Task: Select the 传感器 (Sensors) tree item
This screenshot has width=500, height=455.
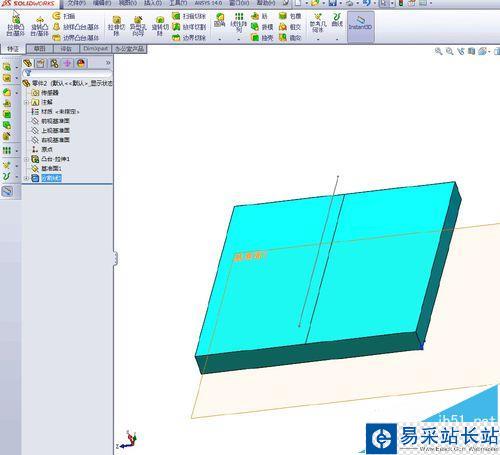Action: [x=45, y=93]
